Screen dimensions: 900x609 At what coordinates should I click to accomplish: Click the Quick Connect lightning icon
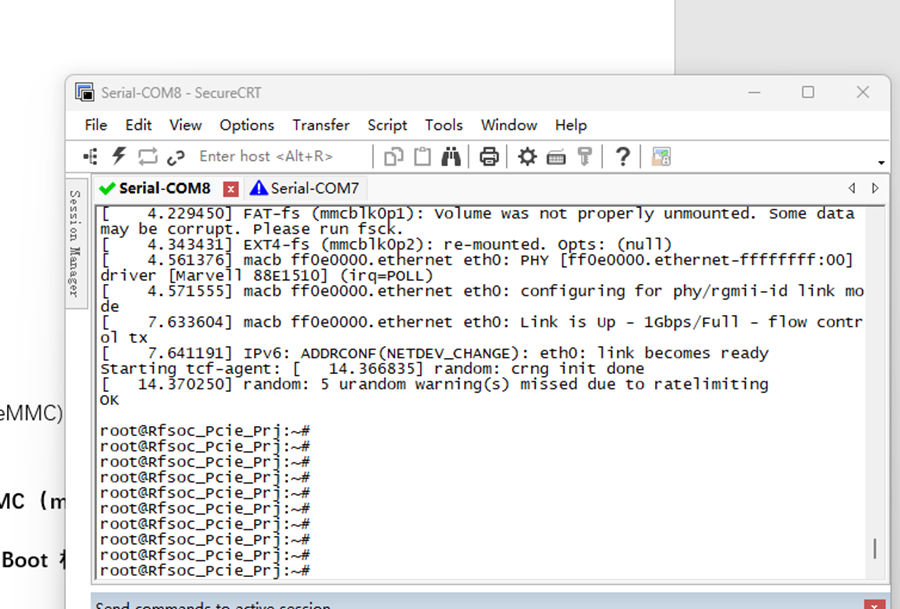[x=119, y=156]
